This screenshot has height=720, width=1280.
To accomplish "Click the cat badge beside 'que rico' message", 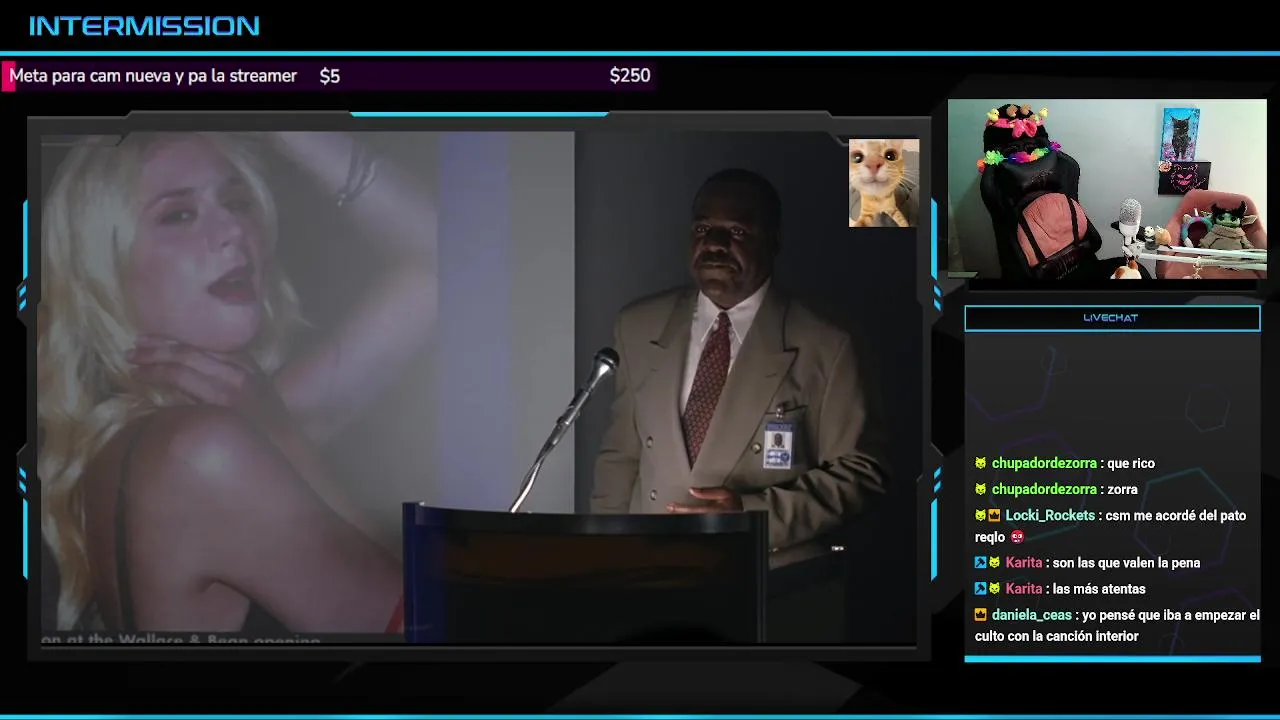I will 981,464.
